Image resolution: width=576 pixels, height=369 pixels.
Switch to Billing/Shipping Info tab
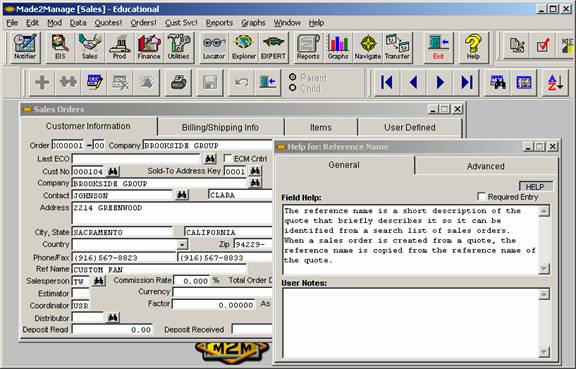[x=220, y=127]
